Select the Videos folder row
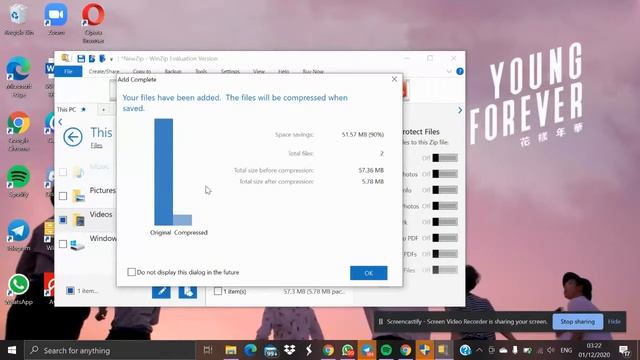The height and width of the screenshot is (360, 640). pyautogui.click(x=87, y=220)
